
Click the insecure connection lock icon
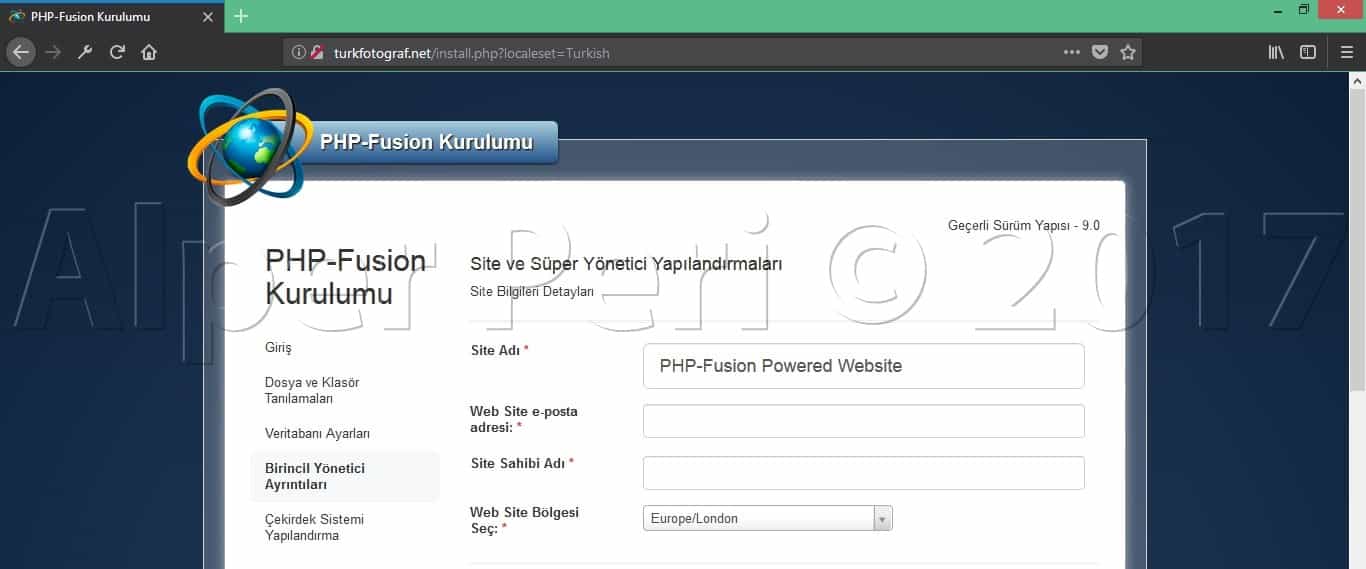tap(317, 52)
